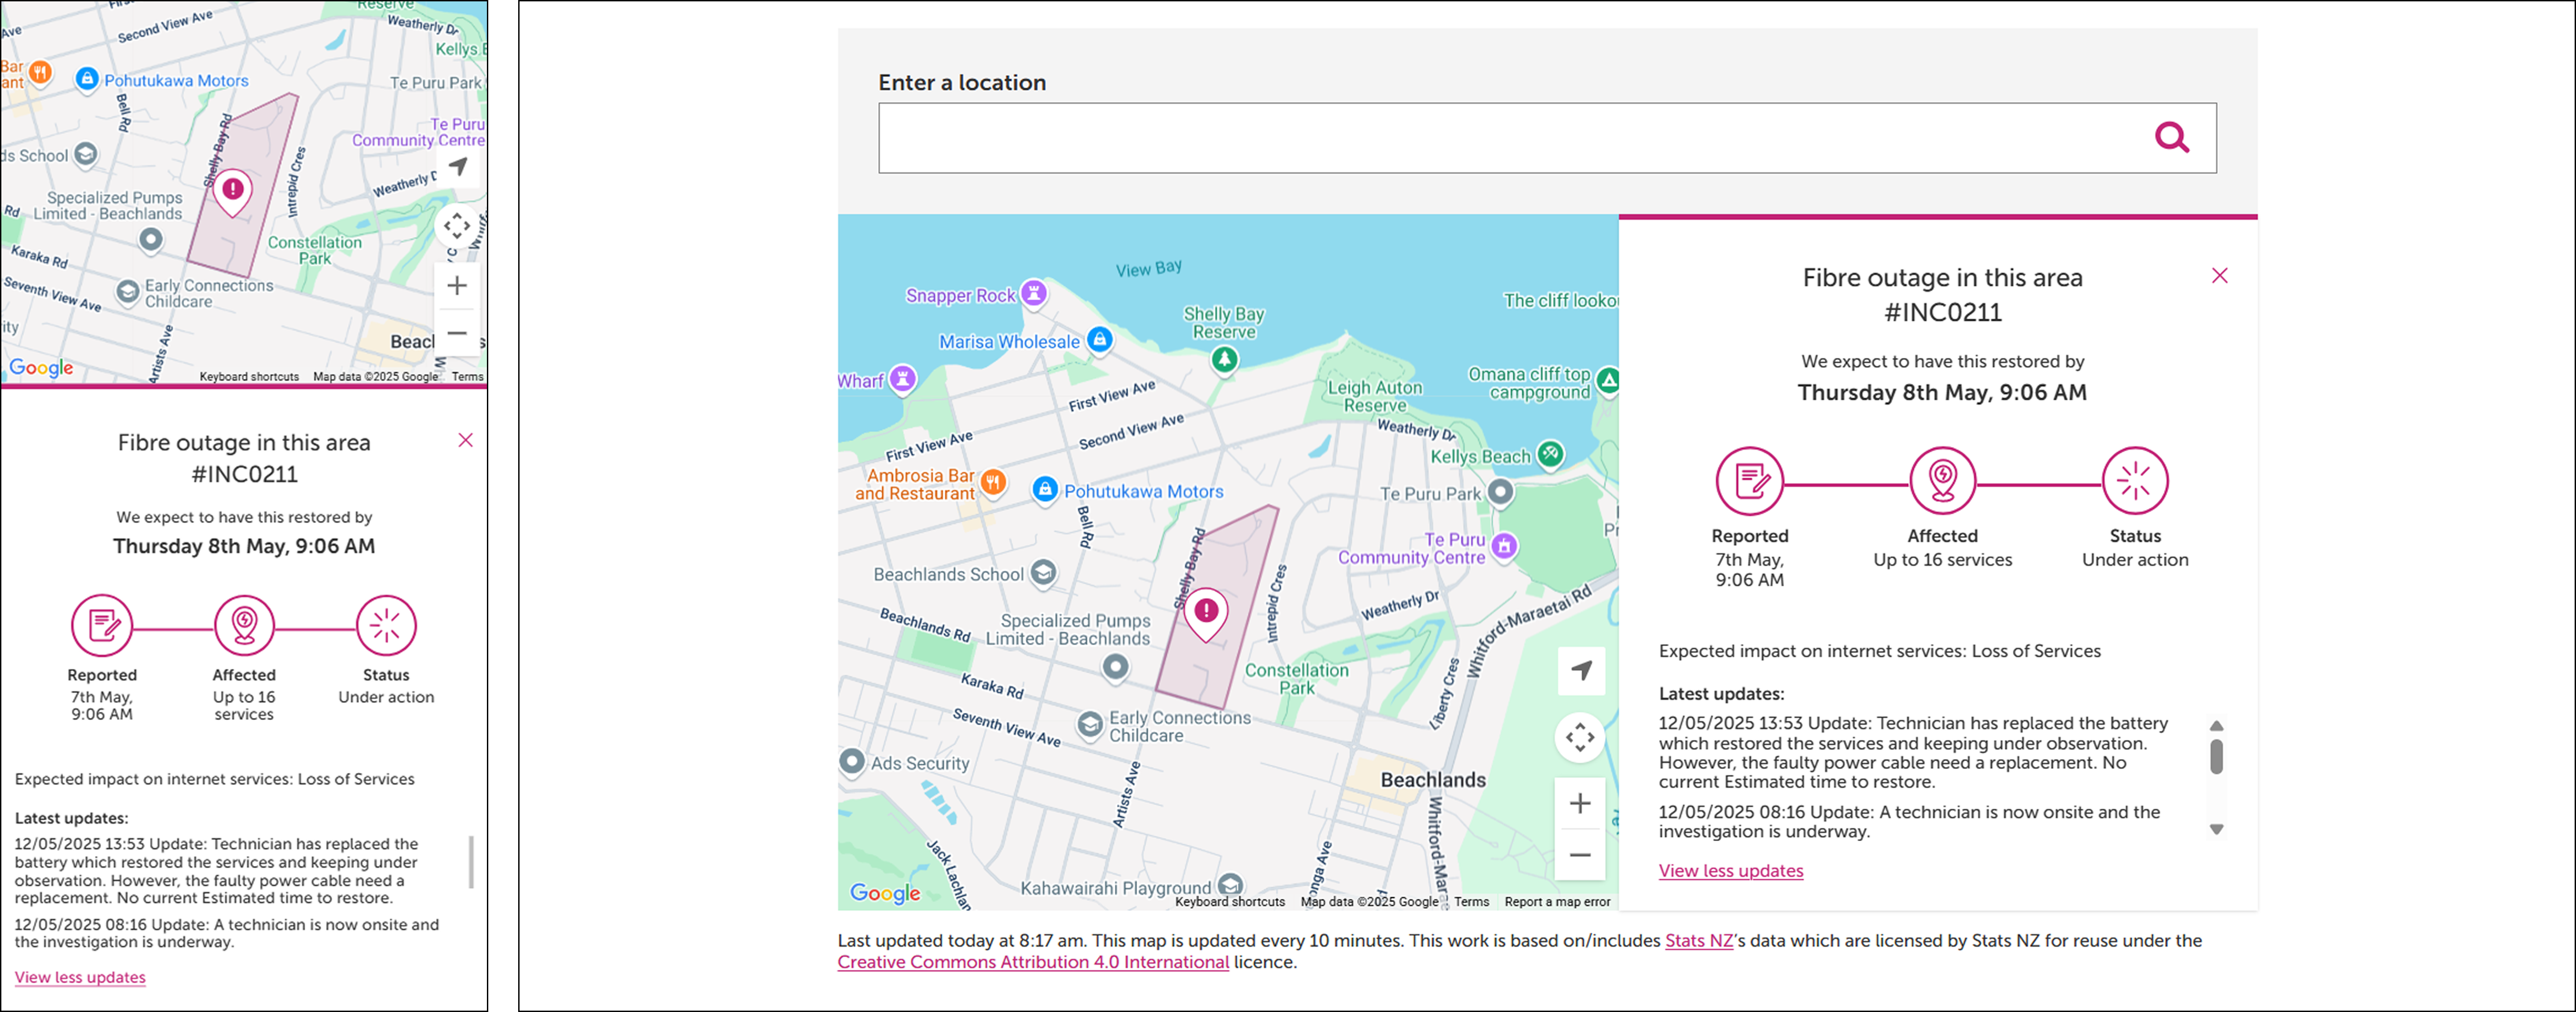Close the outage panel on the large map

click(2219, 276)
